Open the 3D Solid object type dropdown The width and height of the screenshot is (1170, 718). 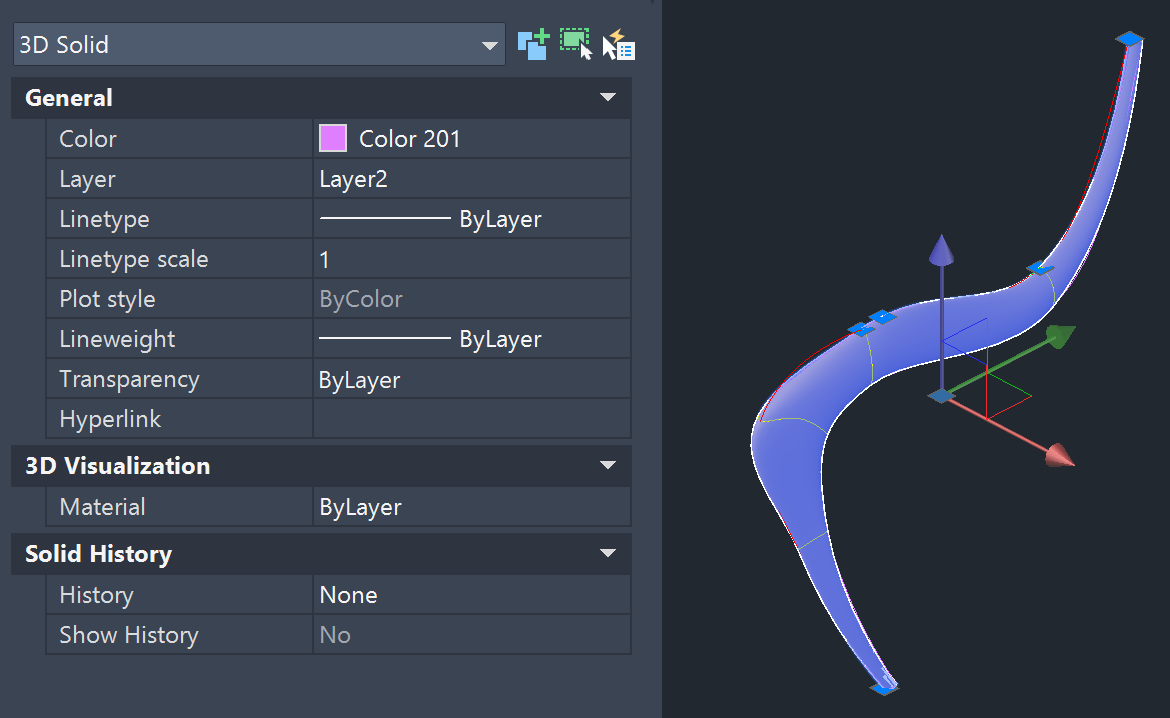point(489,44)
